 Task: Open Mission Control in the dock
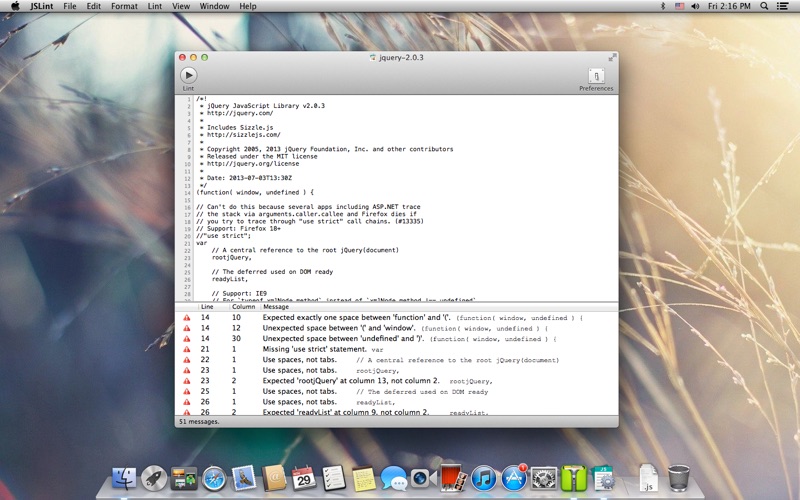184,478
